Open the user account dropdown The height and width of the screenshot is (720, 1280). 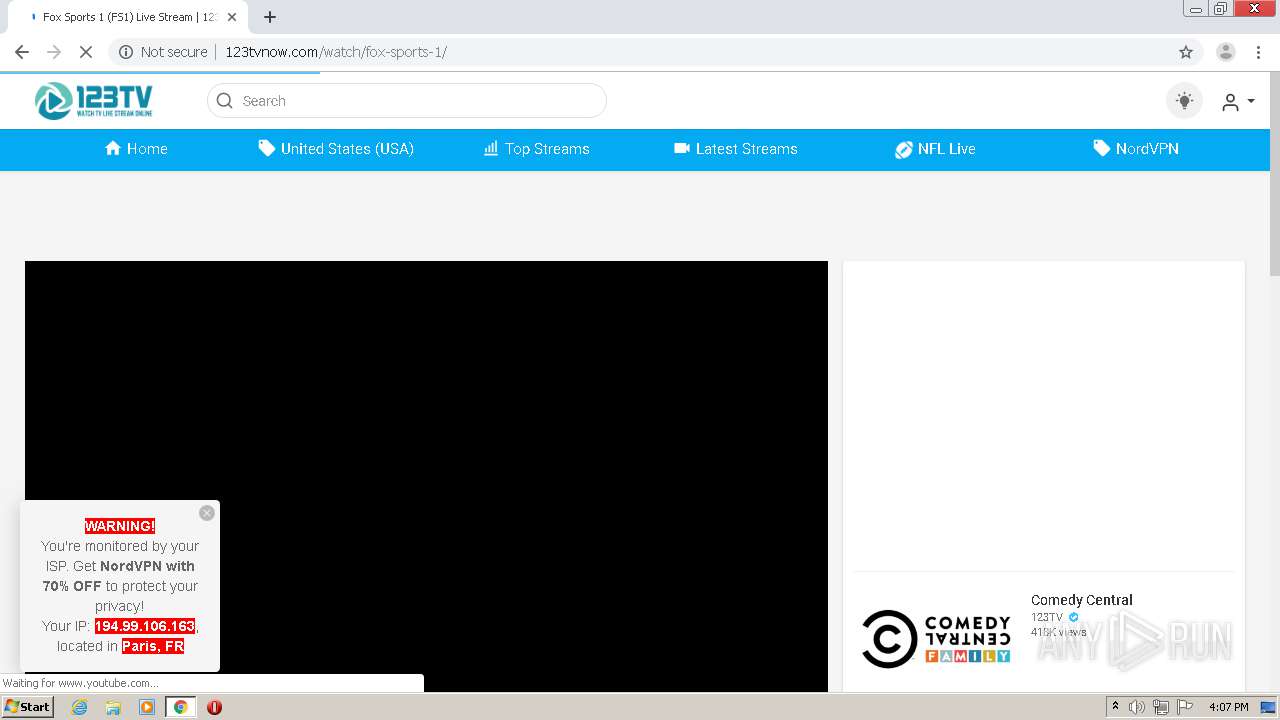(1237, 102)
